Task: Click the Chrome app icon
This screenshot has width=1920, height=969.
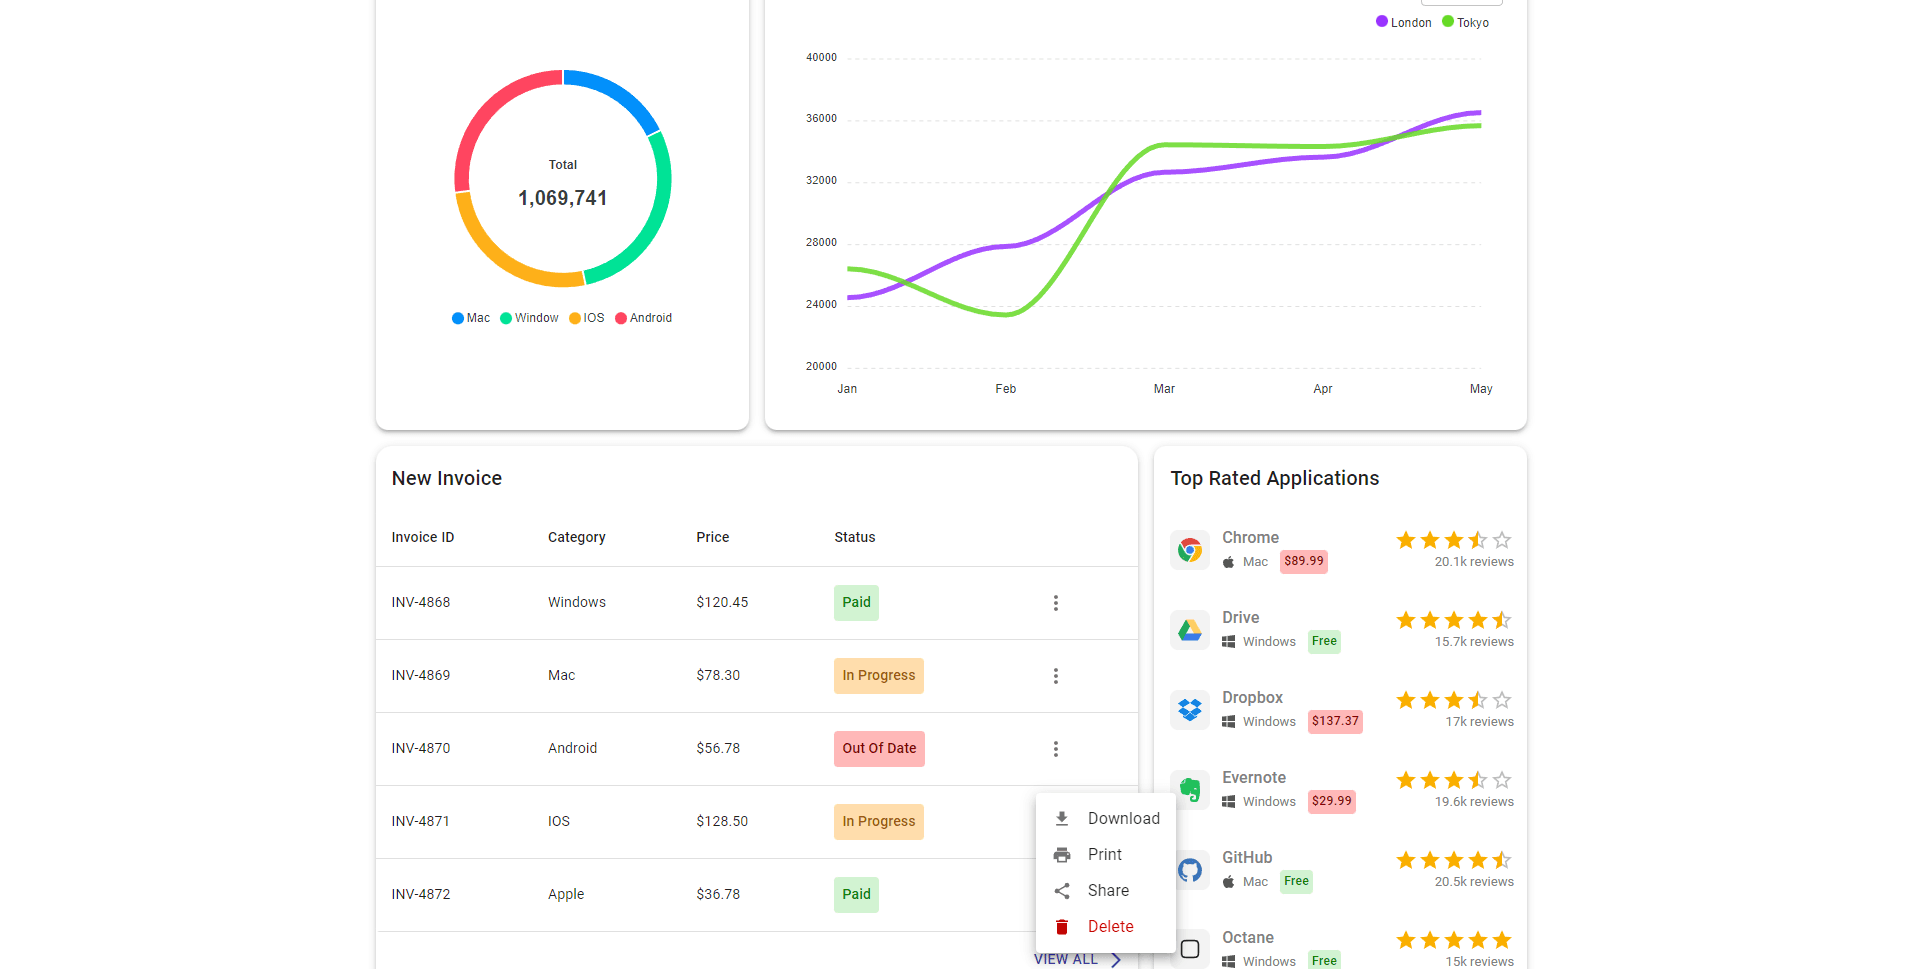Action: pyautogui.click(x=1190, y=550)
